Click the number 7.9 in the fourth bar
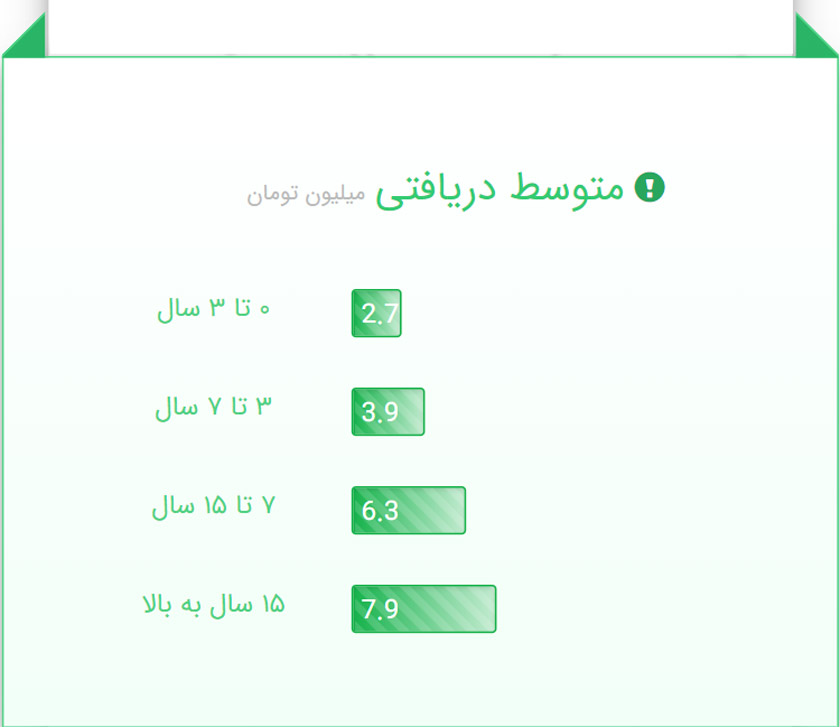This screenshot has height=727, width=840. (380, 609)
